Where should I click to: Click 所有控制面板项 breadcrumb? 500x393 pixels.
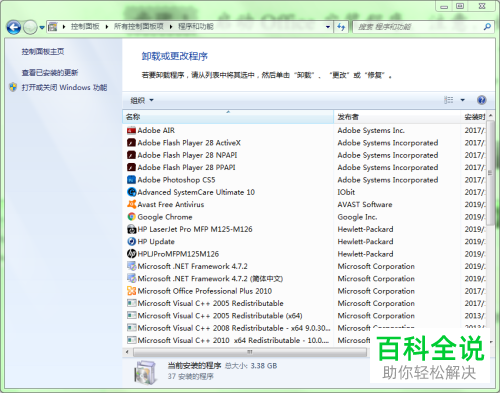[x=139, y=27]
